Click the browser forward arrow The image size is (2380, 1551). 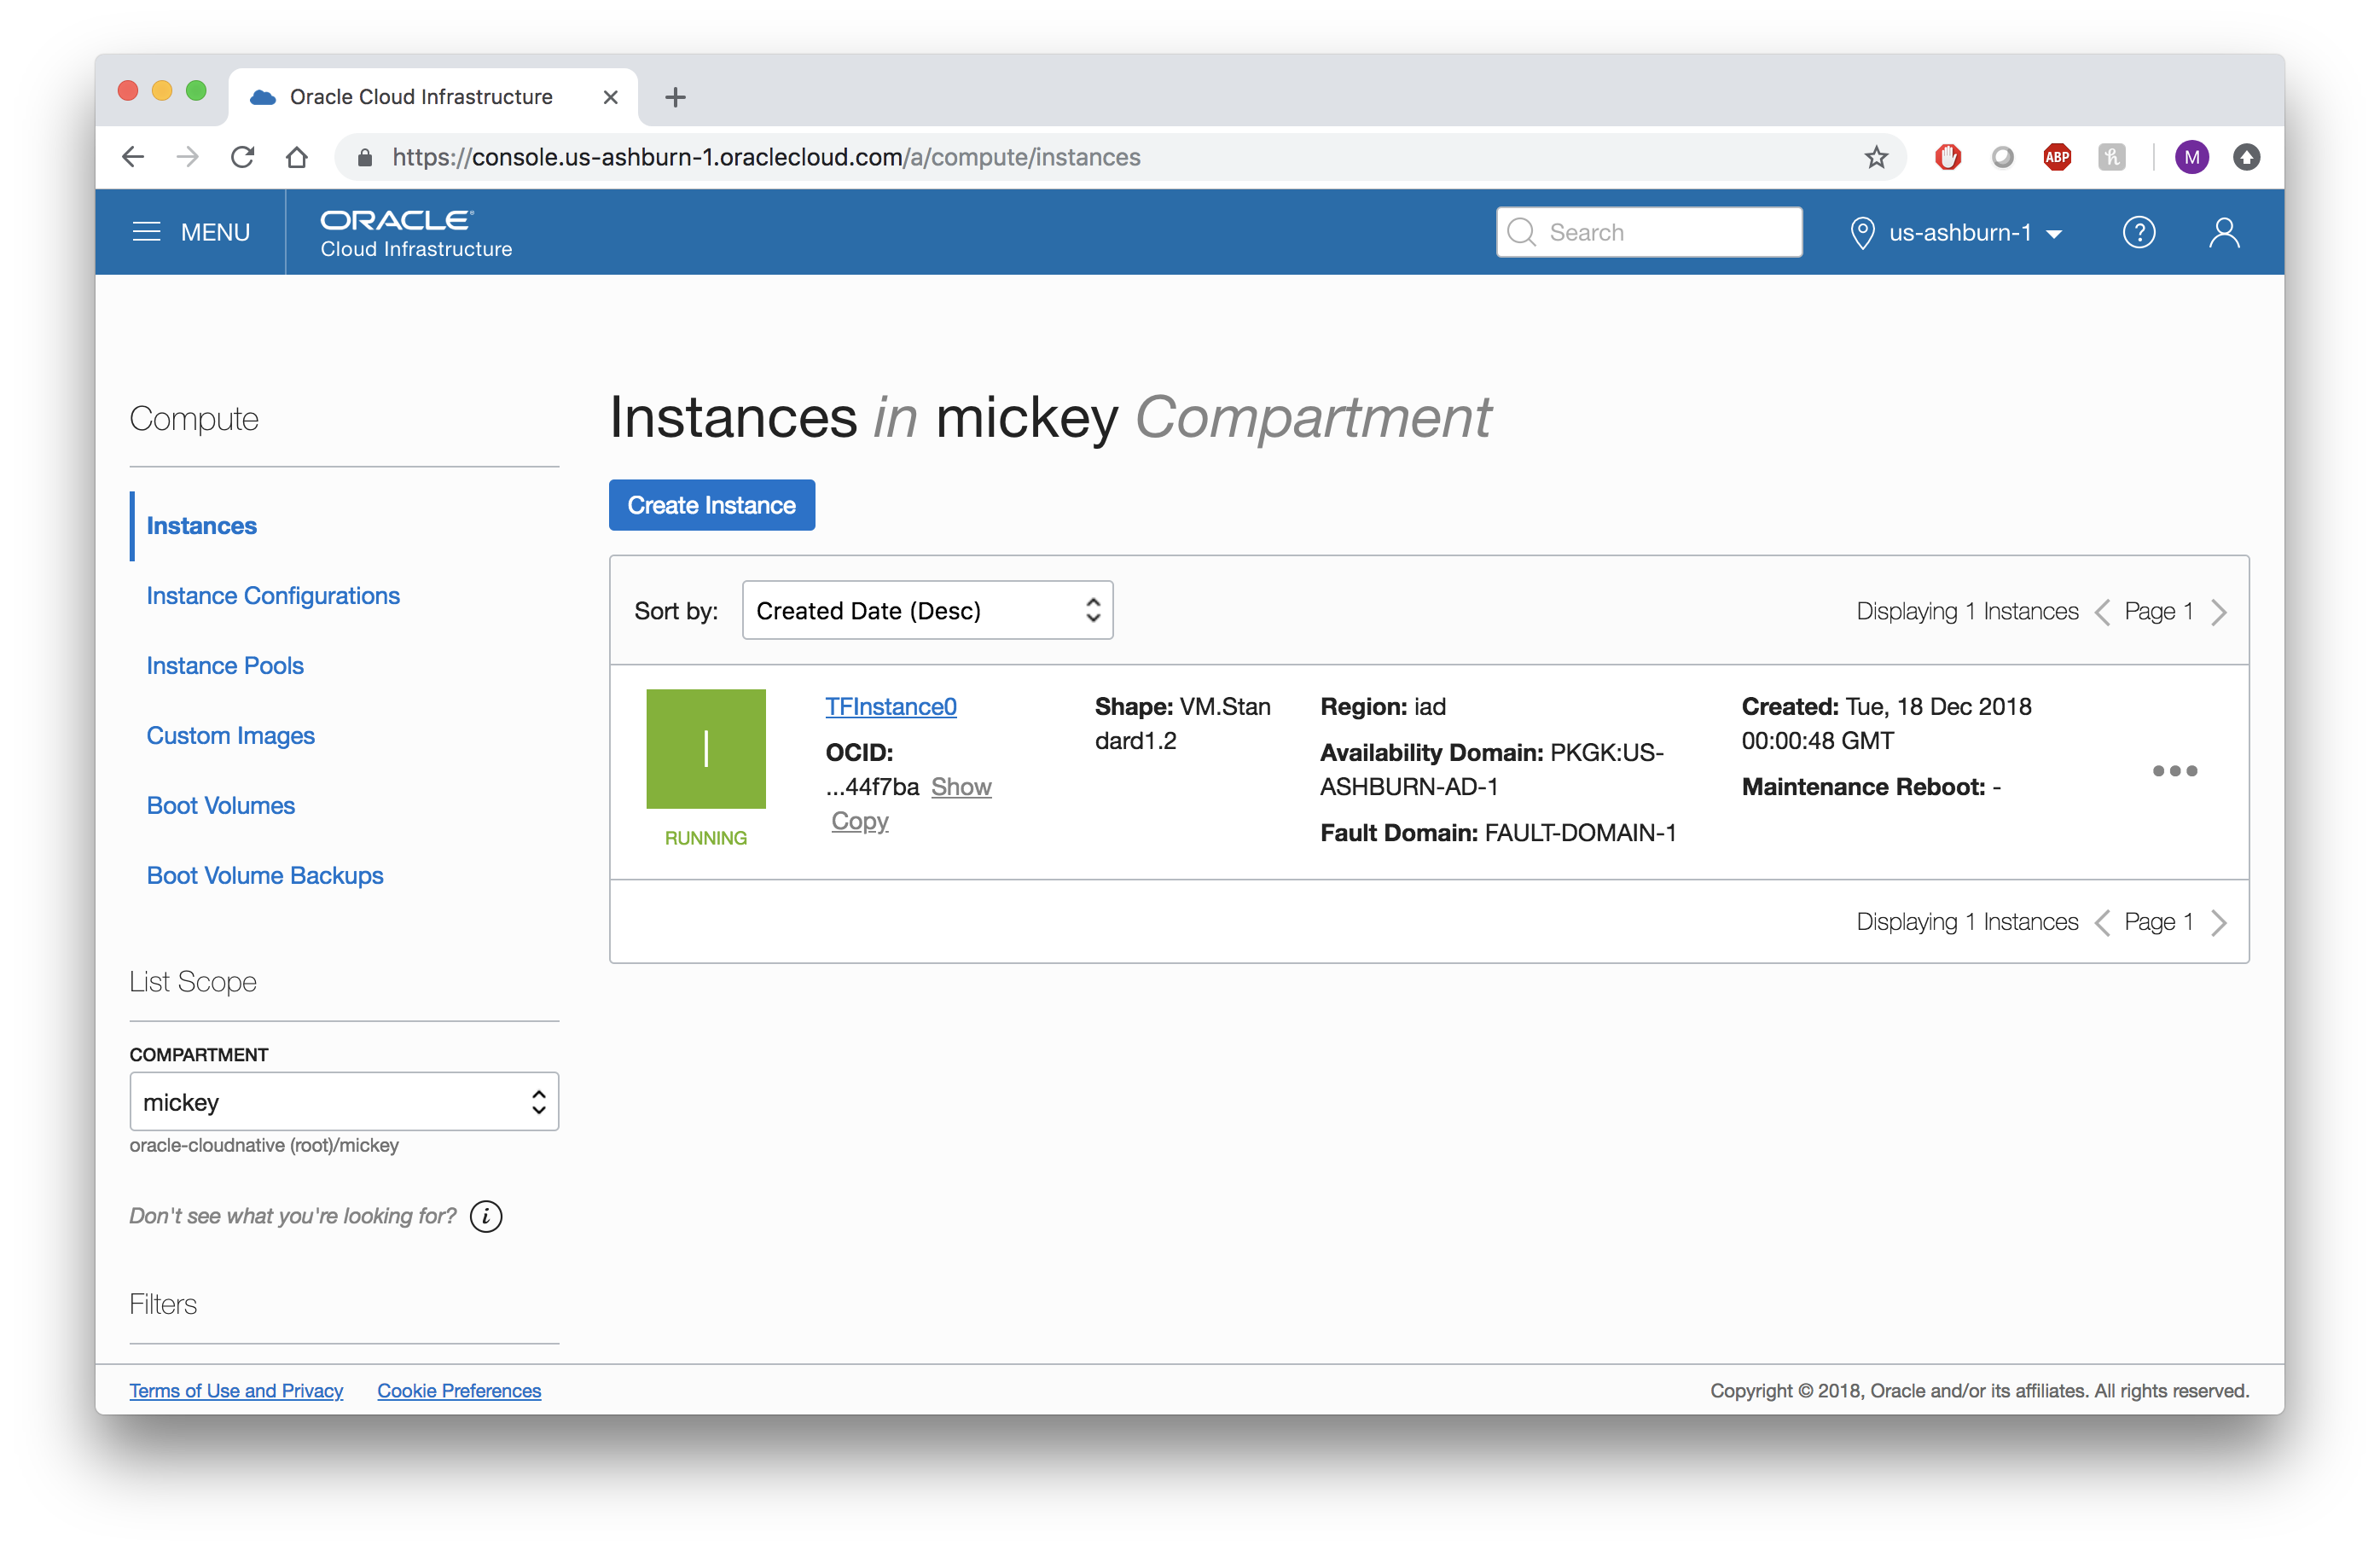(187, 157)
